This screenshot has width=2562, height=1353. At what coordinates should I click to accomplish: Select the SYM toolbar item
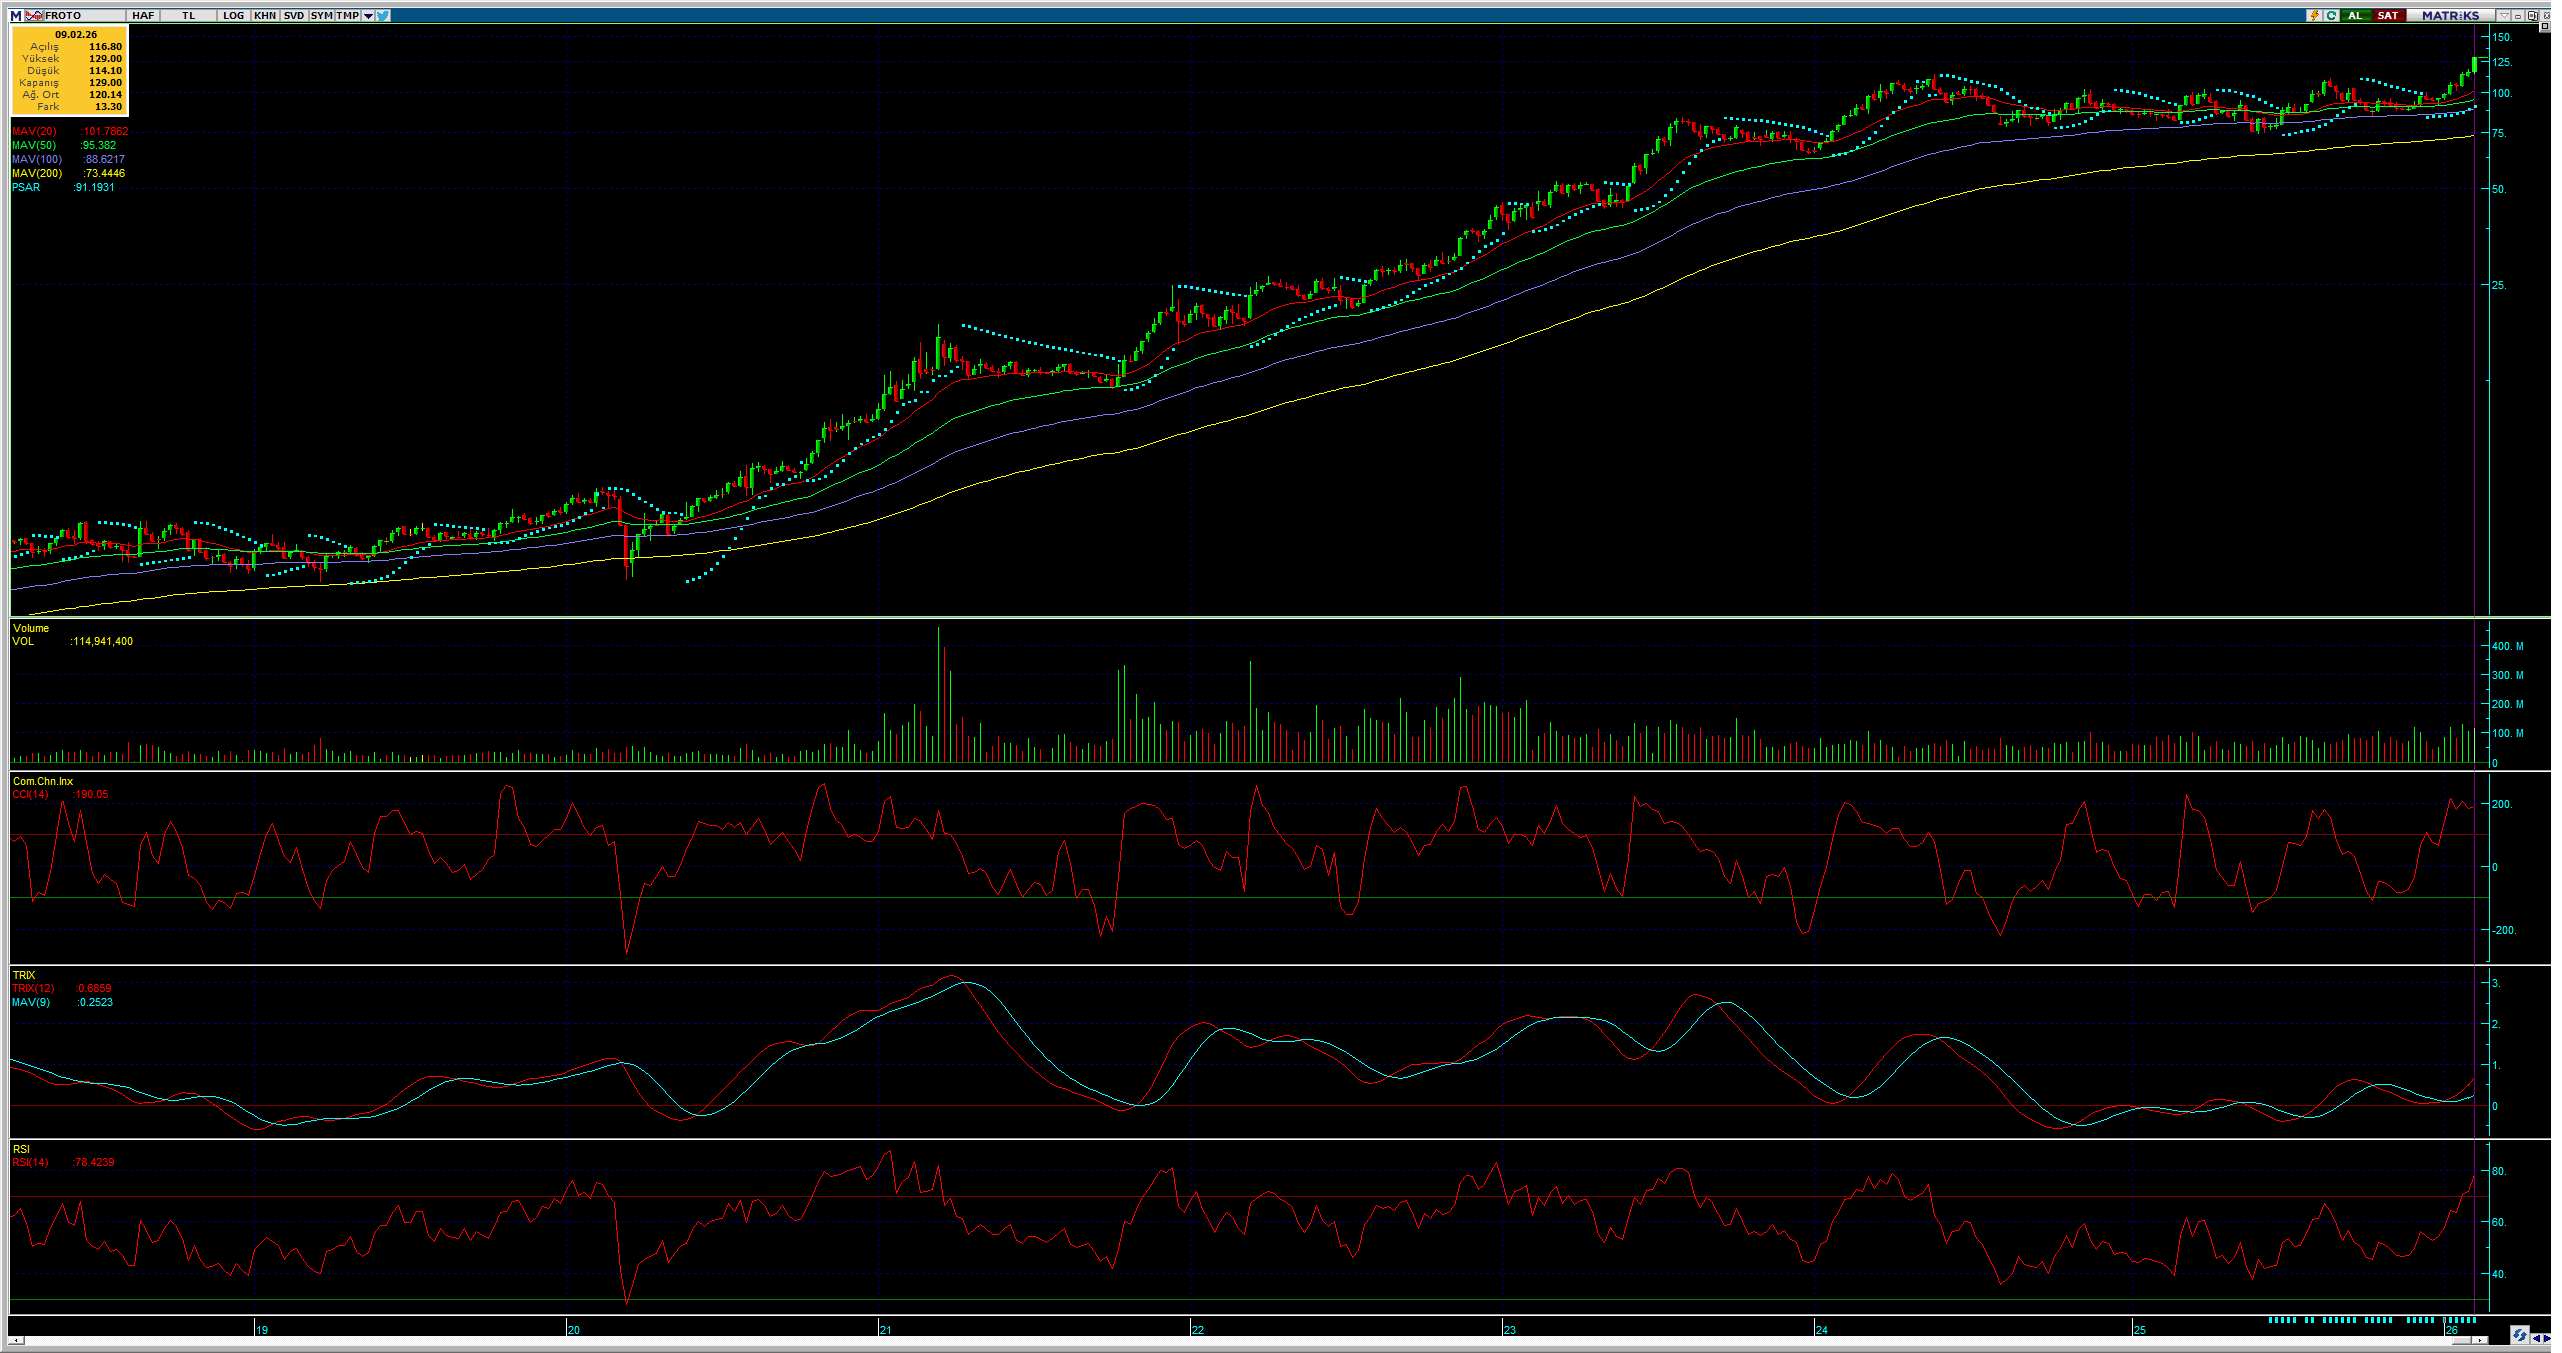click(x=321, y=15)
